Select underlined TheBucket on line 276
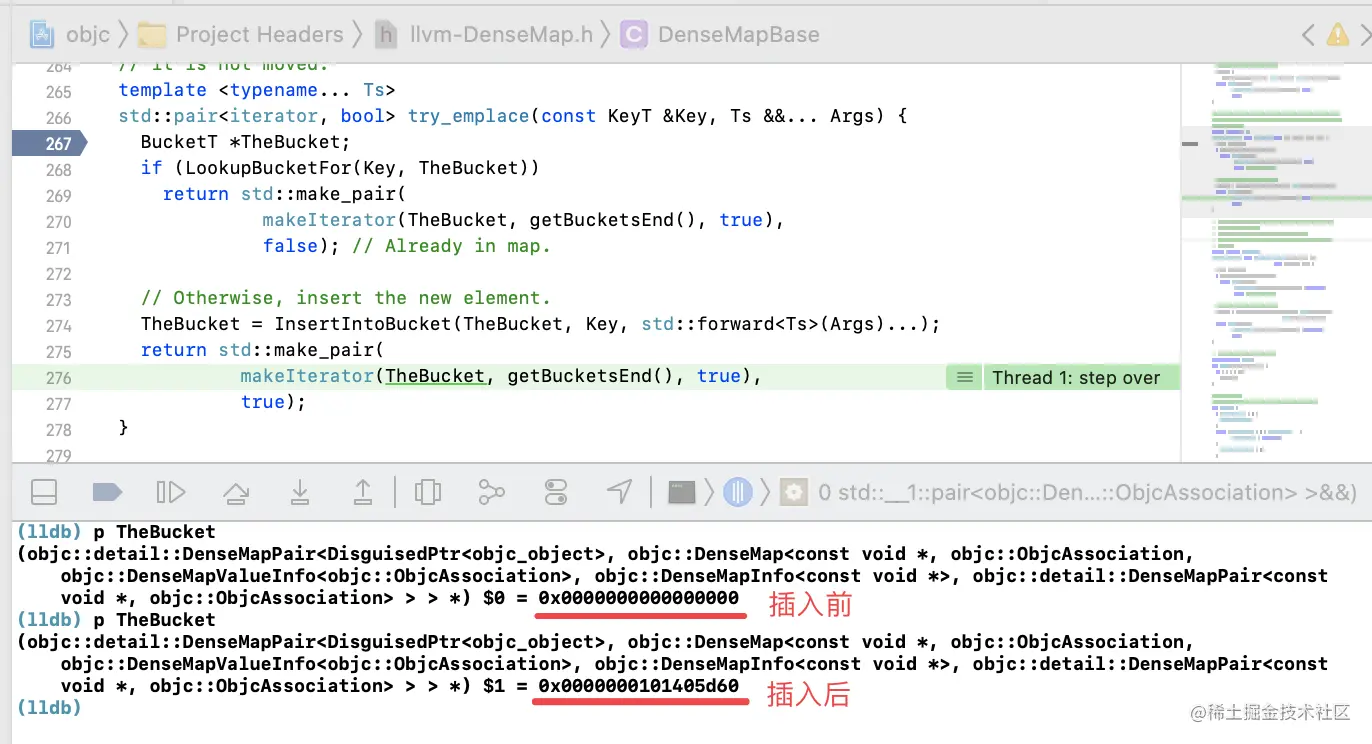 click(x=435, y=376)
